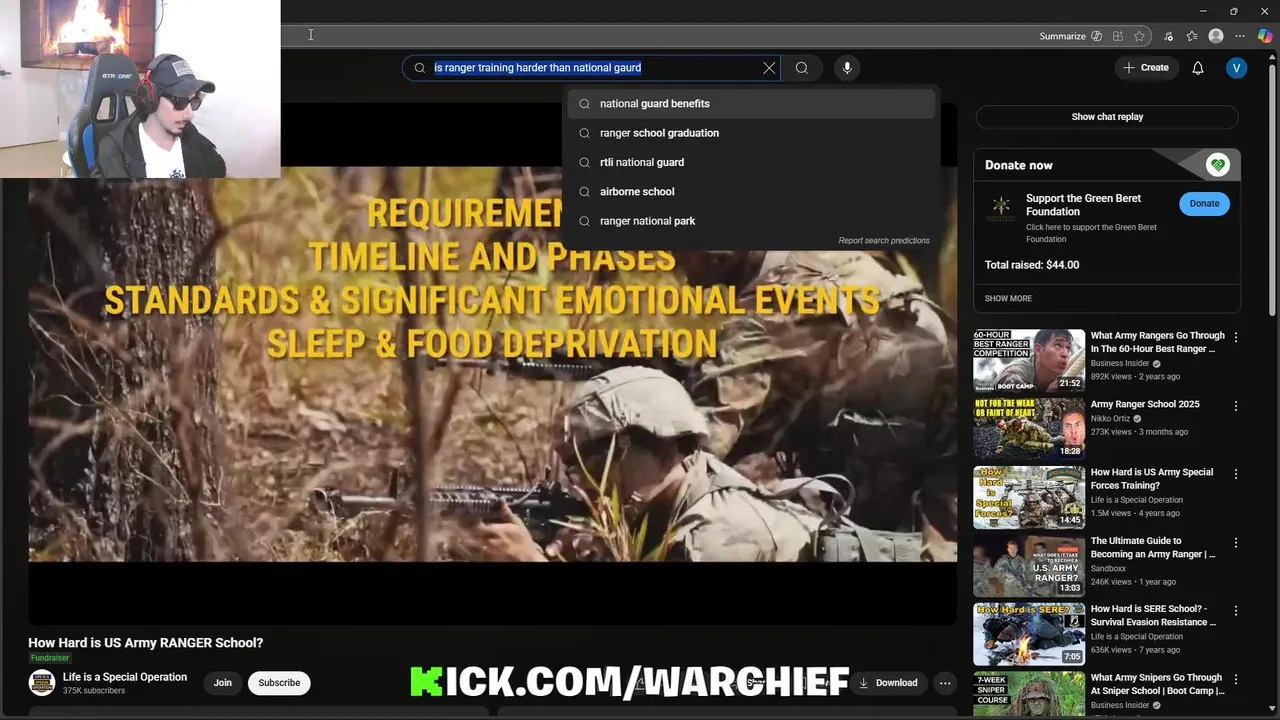Open the Favorites list icon
Screen dimensions: 1280x720
[1192, 36]
